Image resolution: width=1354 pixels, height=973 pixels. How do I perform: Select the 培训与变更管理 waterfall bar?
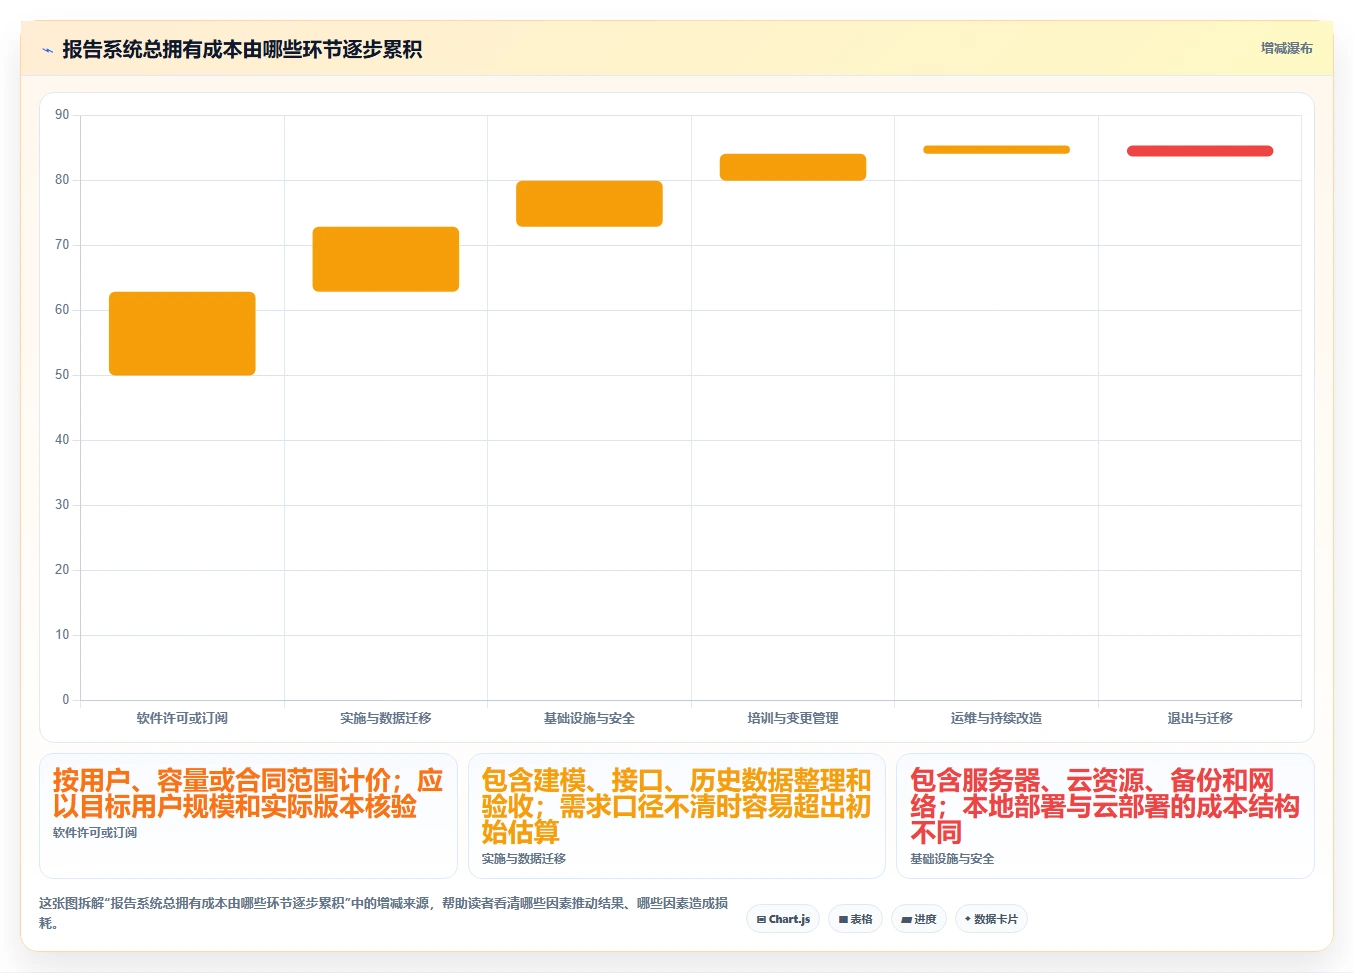pos(793,167)
